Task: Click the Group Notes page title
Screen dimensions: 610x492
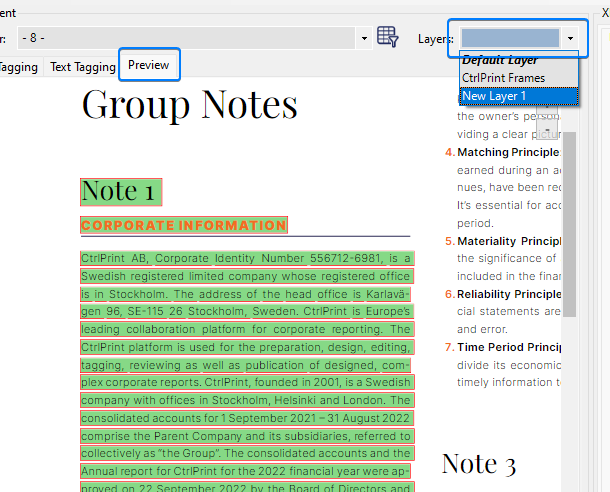Action: (x=189, y=104)
